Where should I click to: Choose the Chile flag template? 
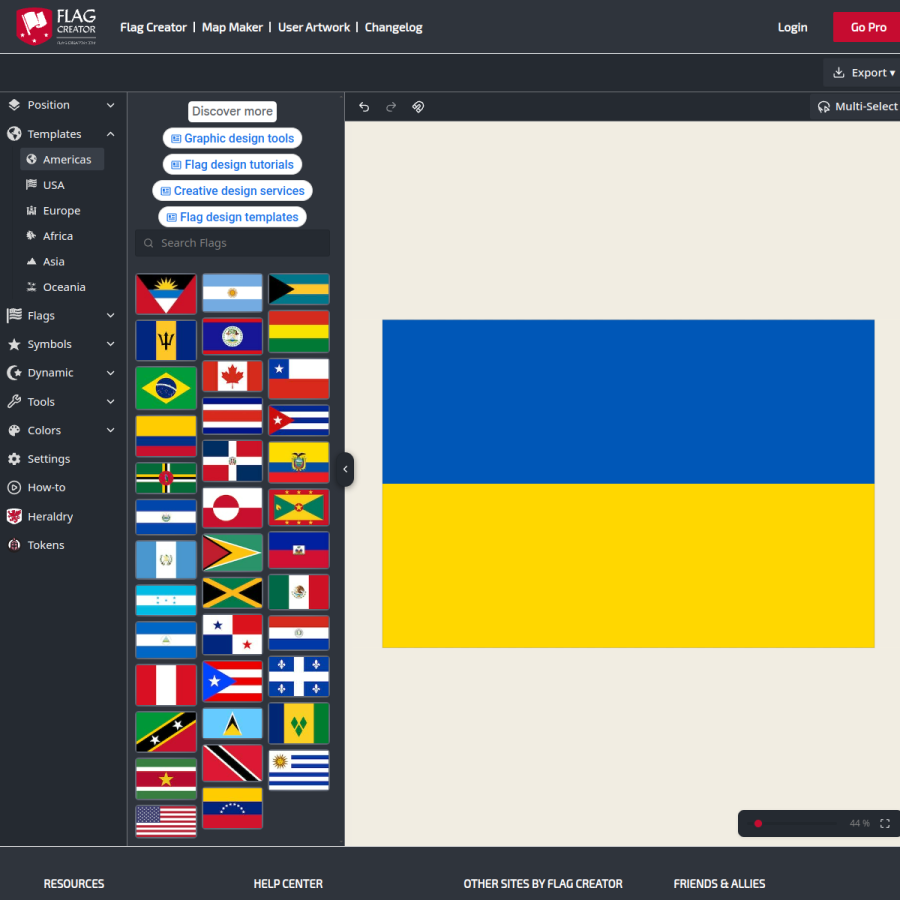(298, 378)
